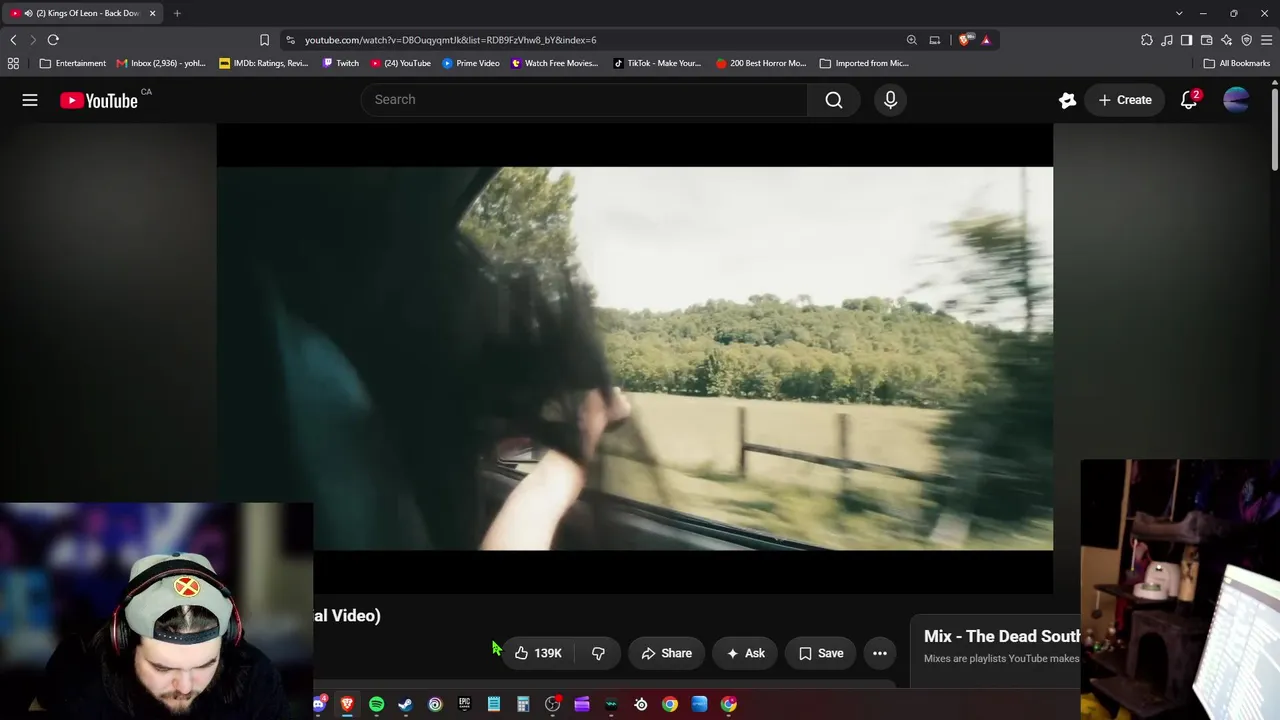Image resolution: width=1280 pixels, height=720 pixels.
Task: Like the video with 139K likes
Action: pos(538,653)
